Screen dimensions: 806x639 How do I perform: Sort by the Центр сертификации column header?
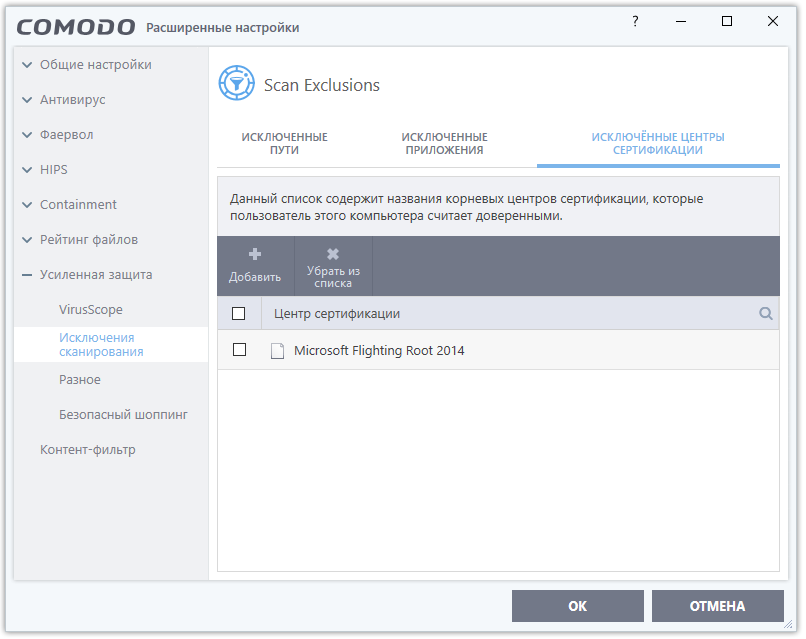(x=337, y=314)
